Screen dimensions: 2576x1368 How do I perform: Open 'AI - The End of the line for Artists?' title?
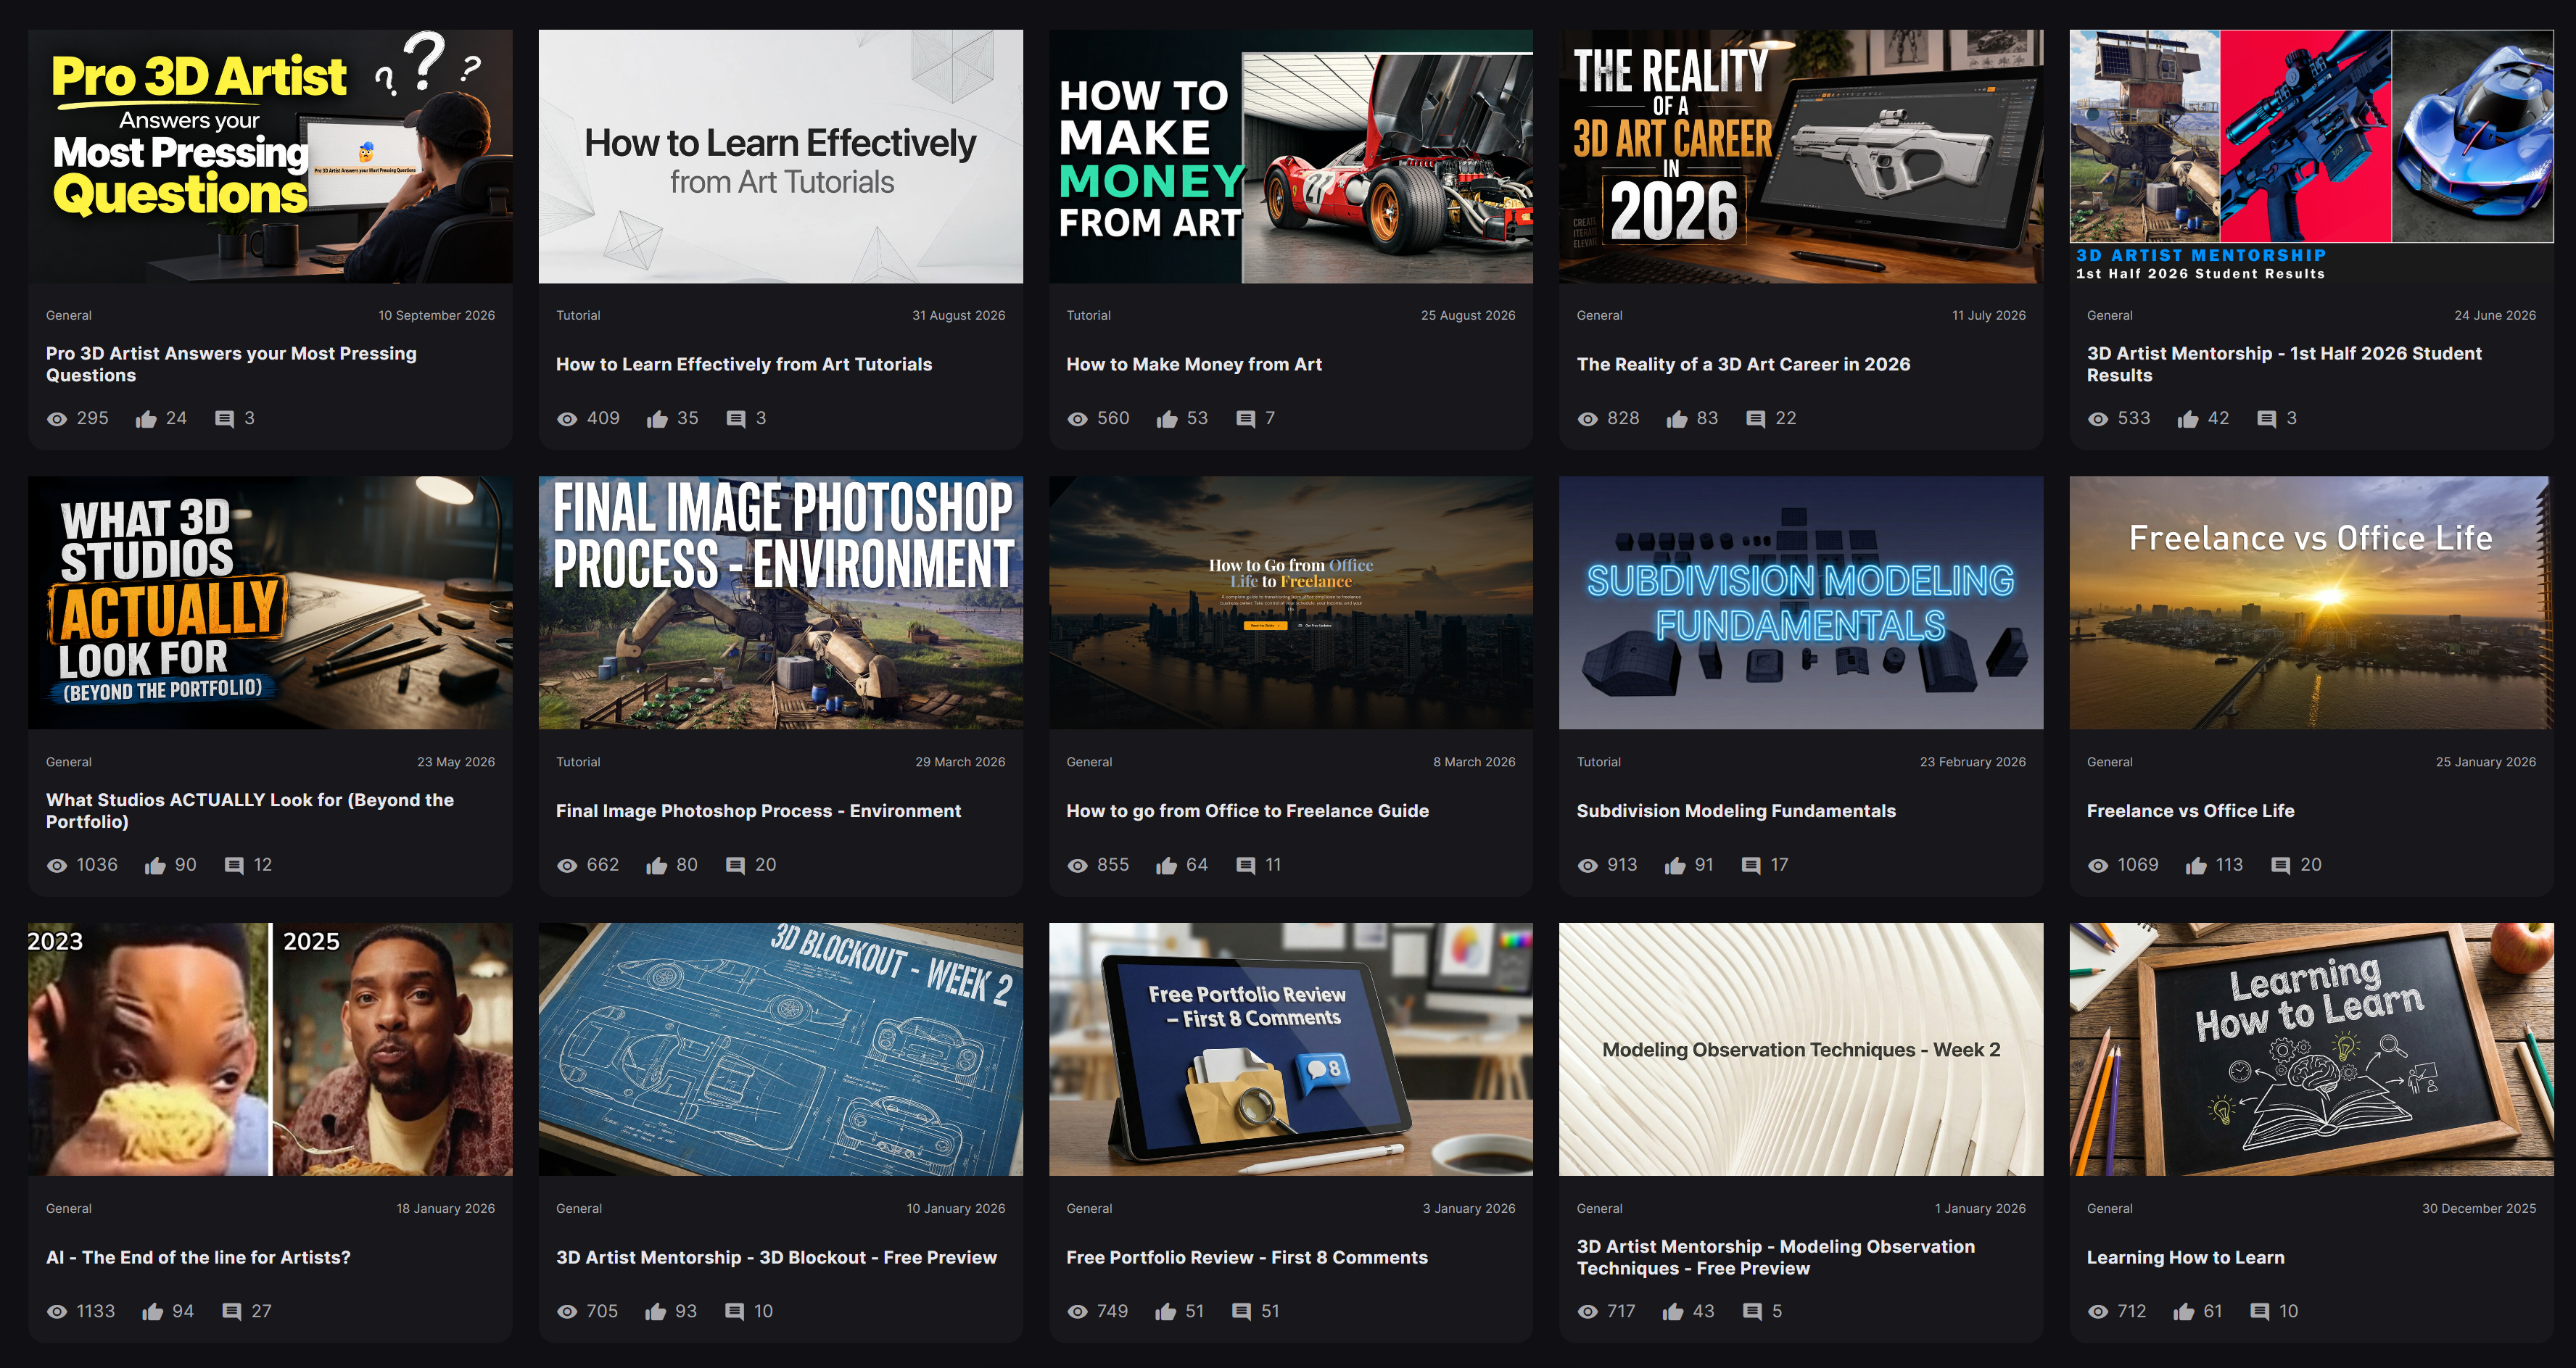198,1258
